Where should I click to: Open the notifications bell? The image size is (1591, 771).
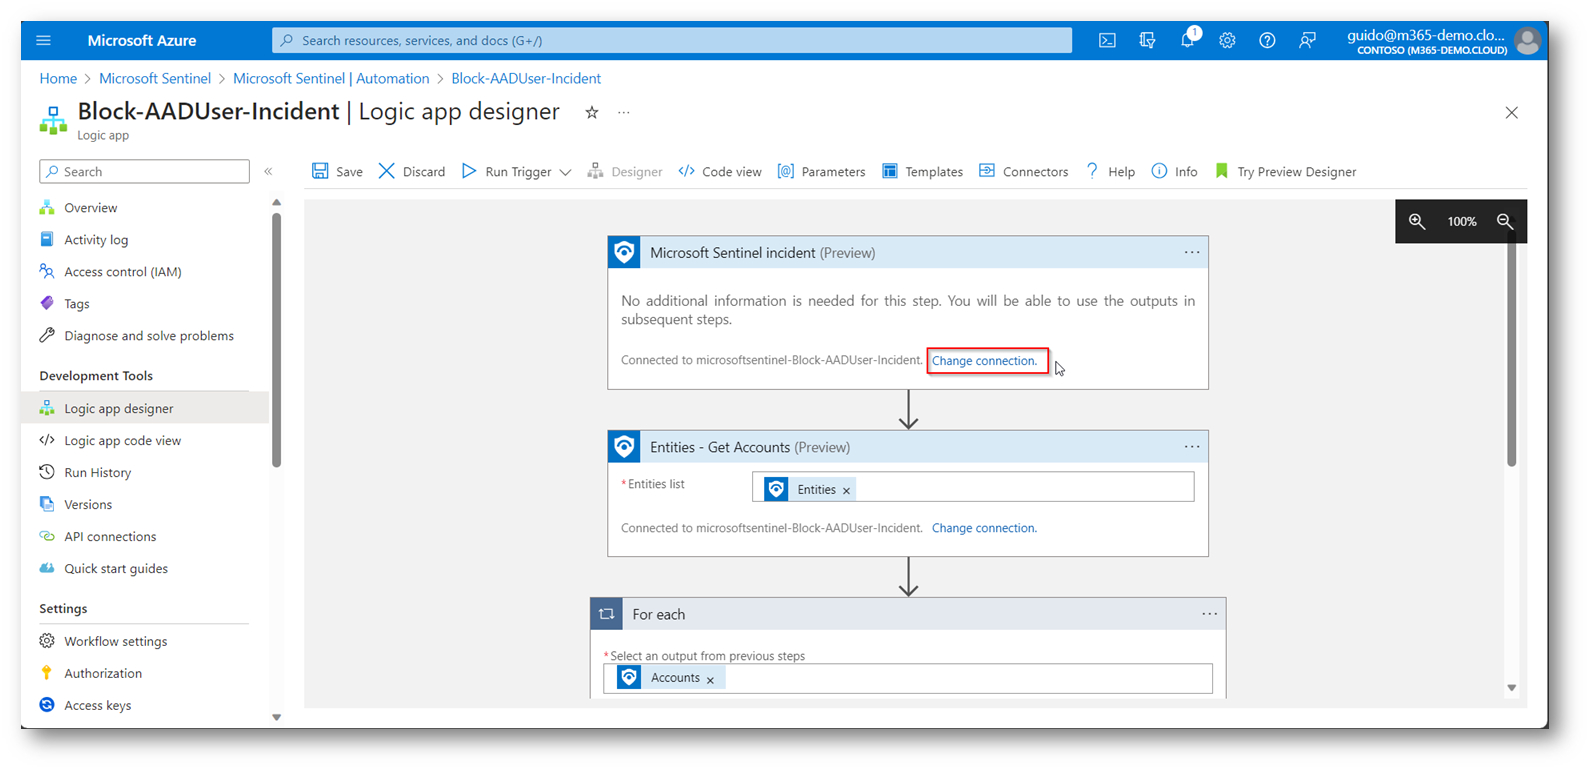[x=1188, y=39]
